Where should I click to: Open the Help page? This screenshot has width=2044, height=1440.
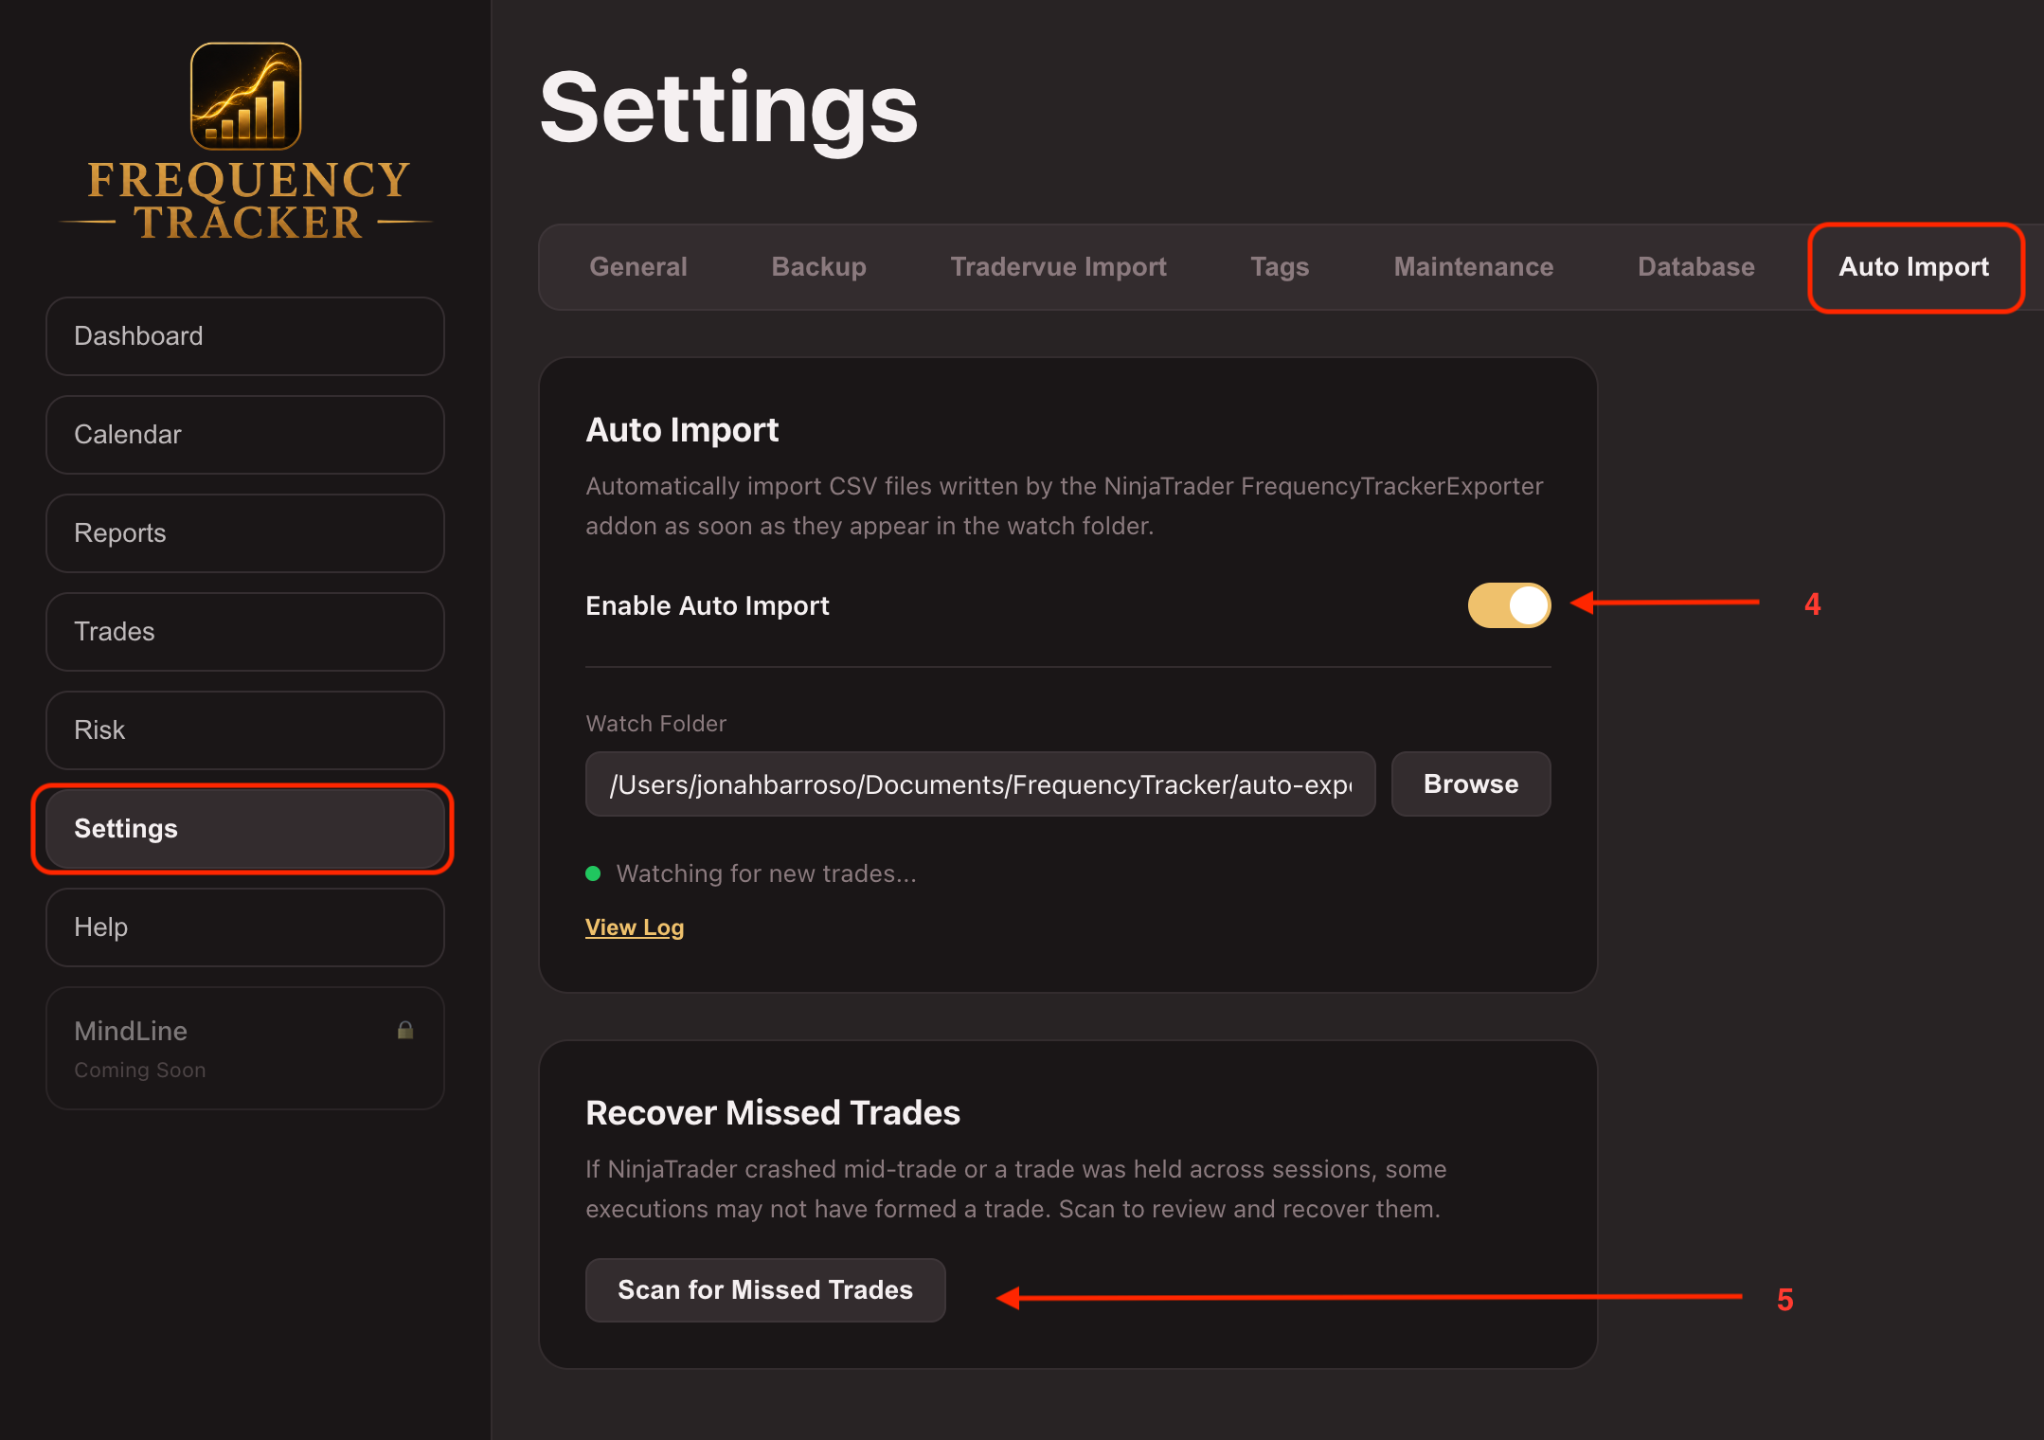coord(245,927)
